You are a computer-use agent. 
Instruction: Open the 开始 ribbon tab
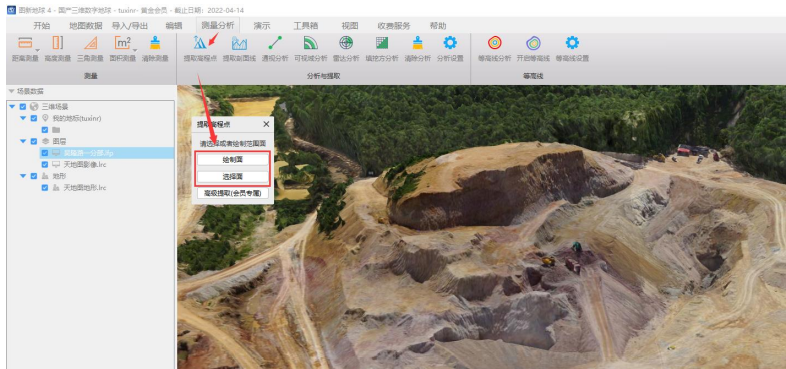pyautogui.click(x=42, y=26)
